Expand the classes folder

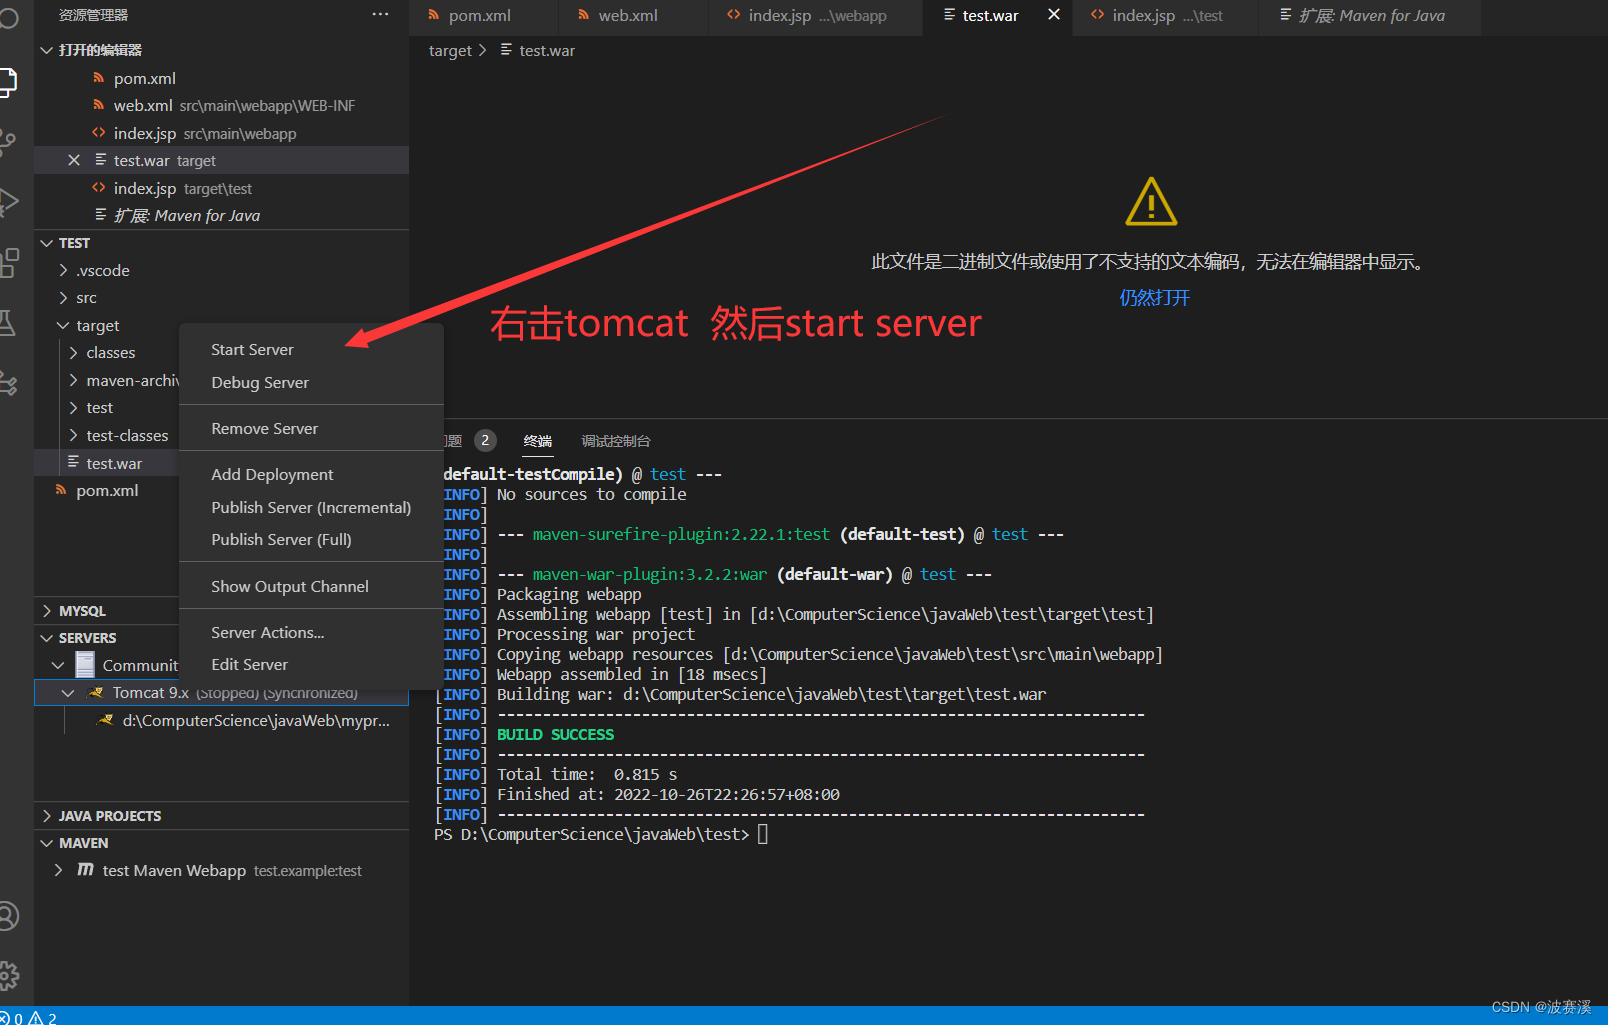(x=74, y=353)
